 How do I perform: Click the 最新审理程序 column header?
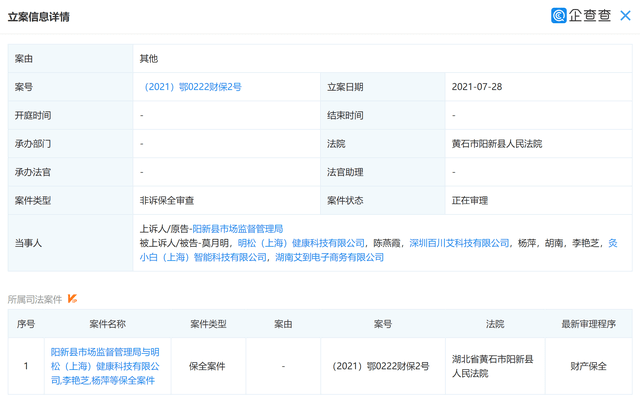pyautogui.click(x=589, y=324)
